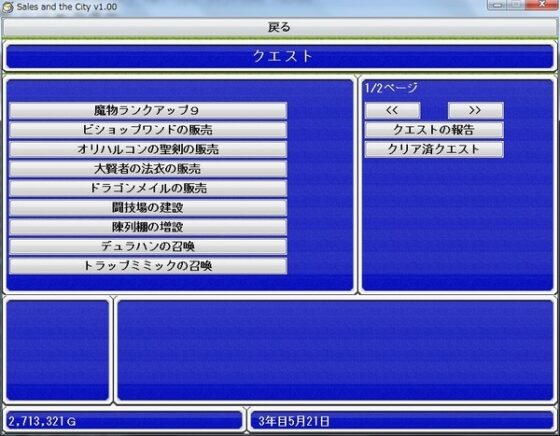
Task: Click the 戻る back button
Action: 280,27
